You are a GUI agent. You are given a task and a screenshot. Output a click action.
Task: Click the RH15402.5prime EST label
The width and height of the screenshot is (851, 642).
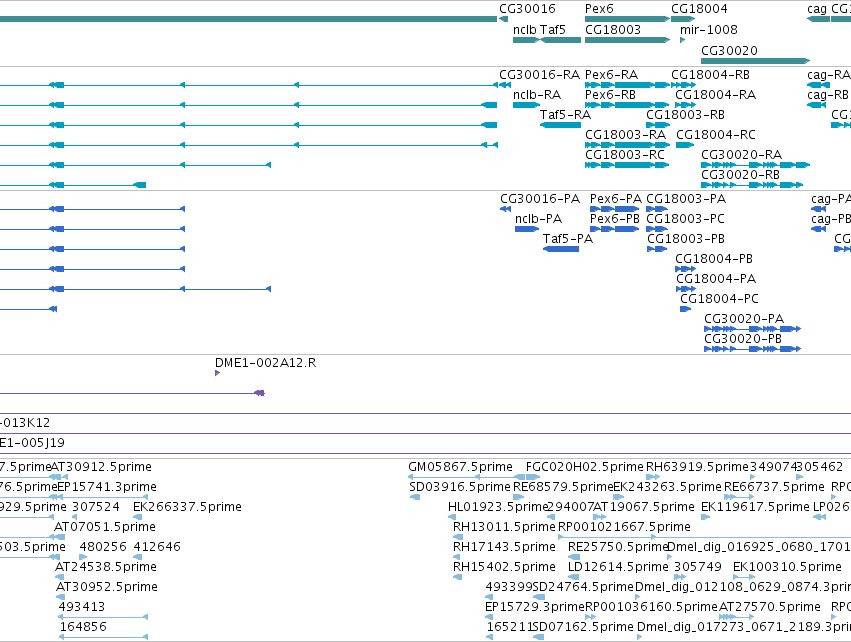pyautogui.click(x=504, y=567)
